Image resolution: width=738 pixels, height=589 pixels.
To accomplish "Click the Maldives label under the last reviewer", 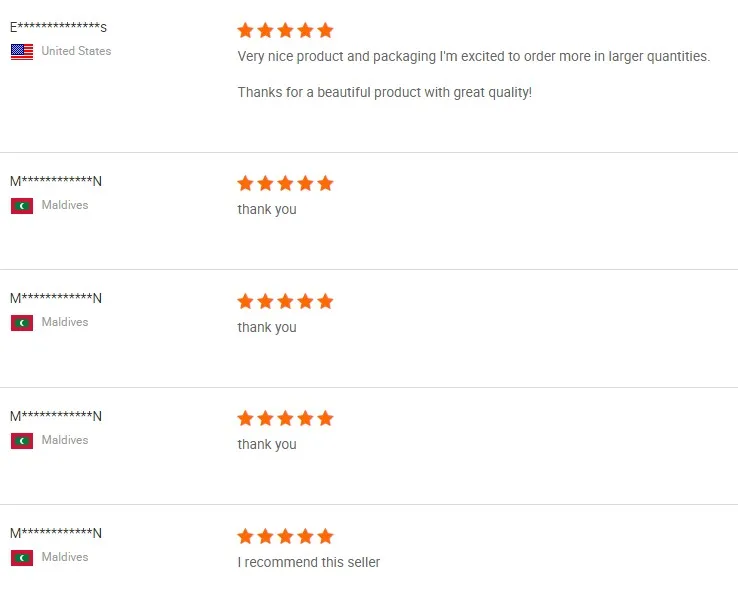I will (x=65, y=558).
